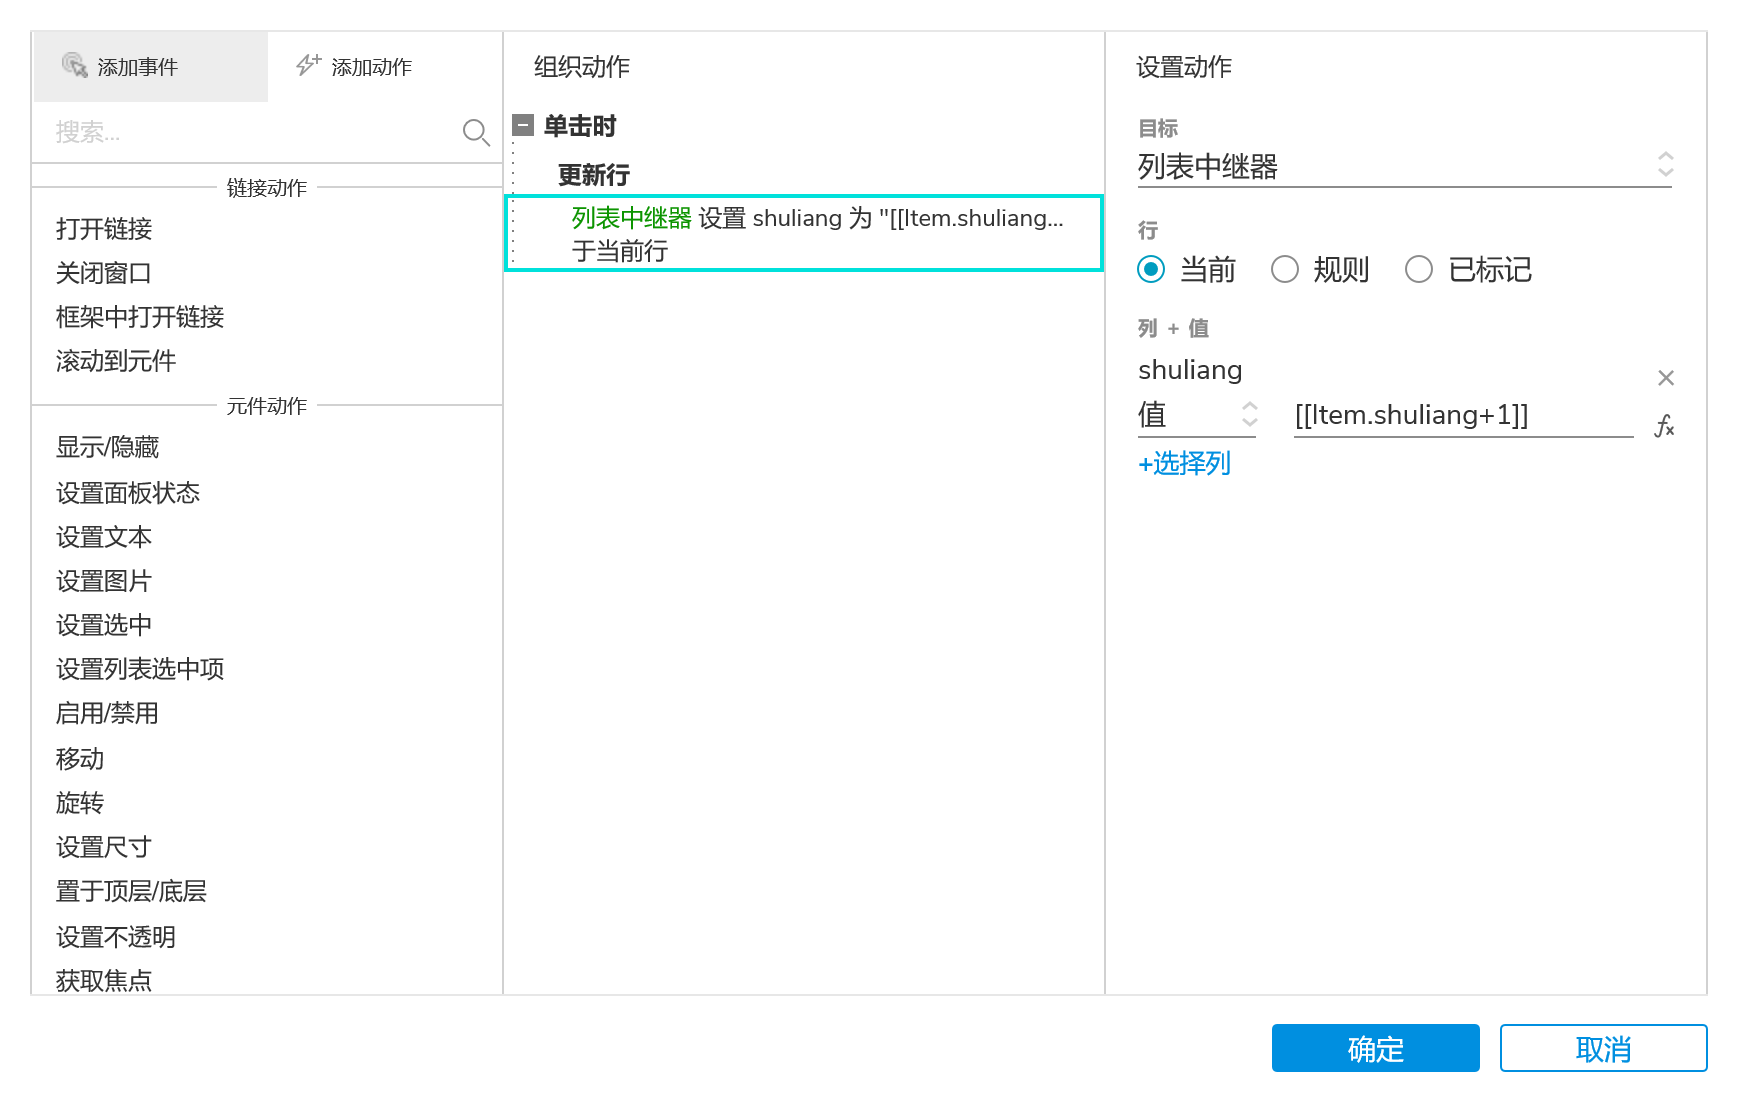Image resolution: width=1738 pixels, height=1103 pixels.
Task: Open the target 列表中继器 dropdown
Action: pos(1403,166)
